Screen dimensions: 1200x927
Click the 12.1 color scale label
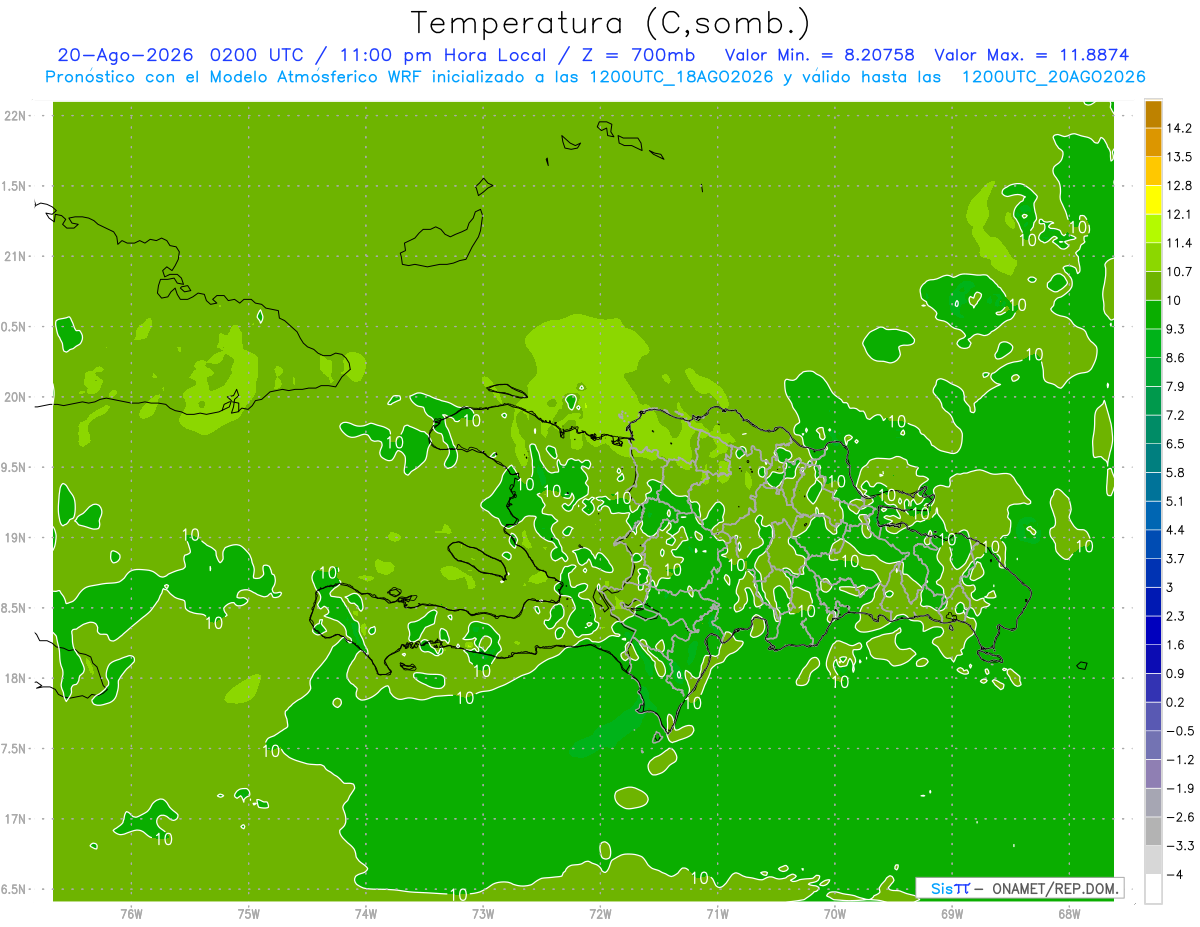(x=1179, y=214)
